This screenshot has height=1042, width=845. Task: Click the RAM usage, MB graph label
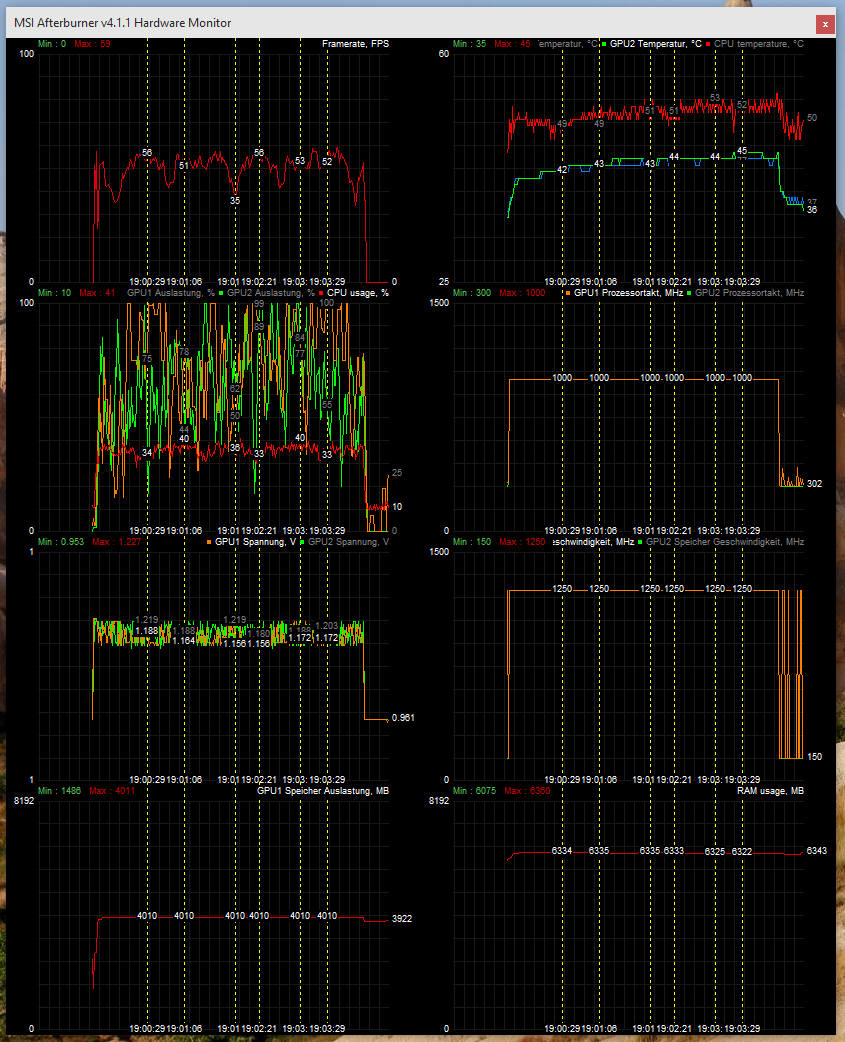pyautogui.click(x=771, y=791)
